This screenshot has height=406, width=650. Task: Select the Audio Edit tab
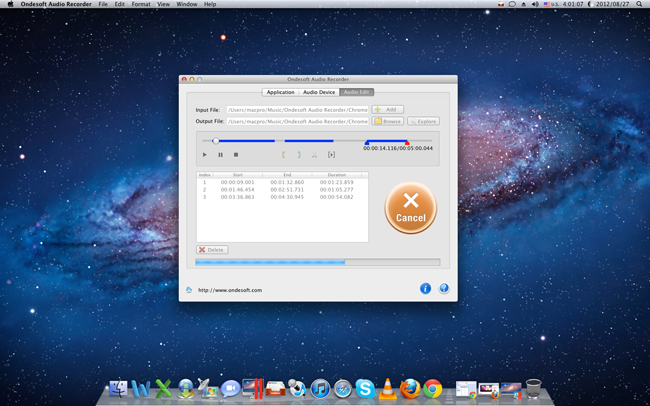(357, 92)
